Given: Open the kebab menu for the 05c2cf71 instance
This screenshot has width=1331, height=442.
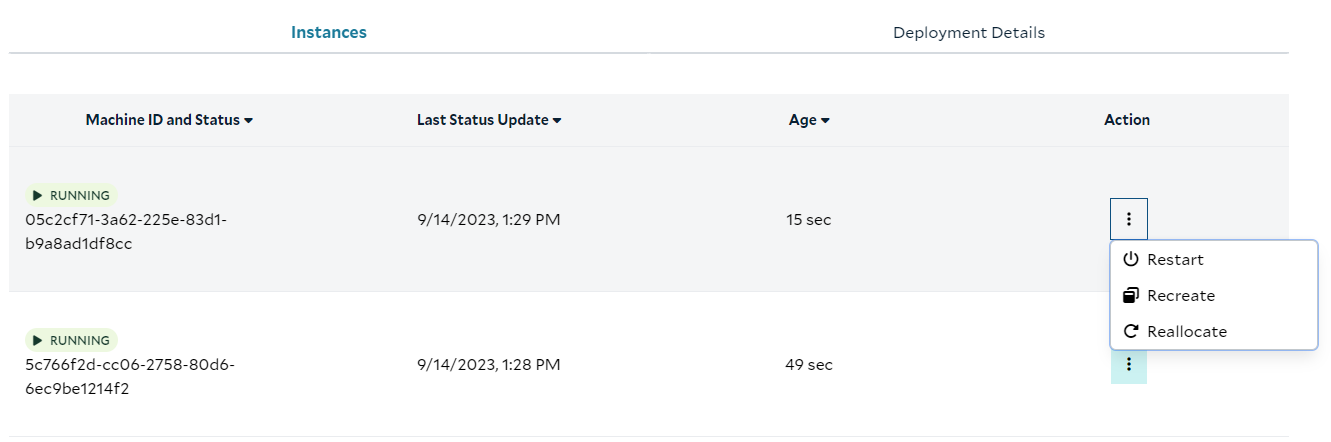Looking at the screenshot, I should (1129, 219).
